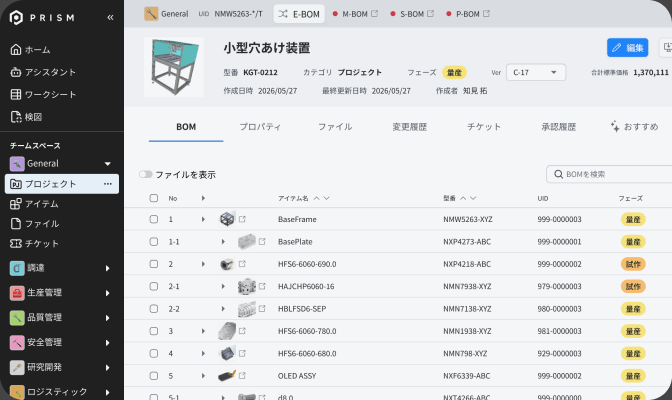Open the ホーム home icon
Screen dimensions: 672x400
pos(16,50)
